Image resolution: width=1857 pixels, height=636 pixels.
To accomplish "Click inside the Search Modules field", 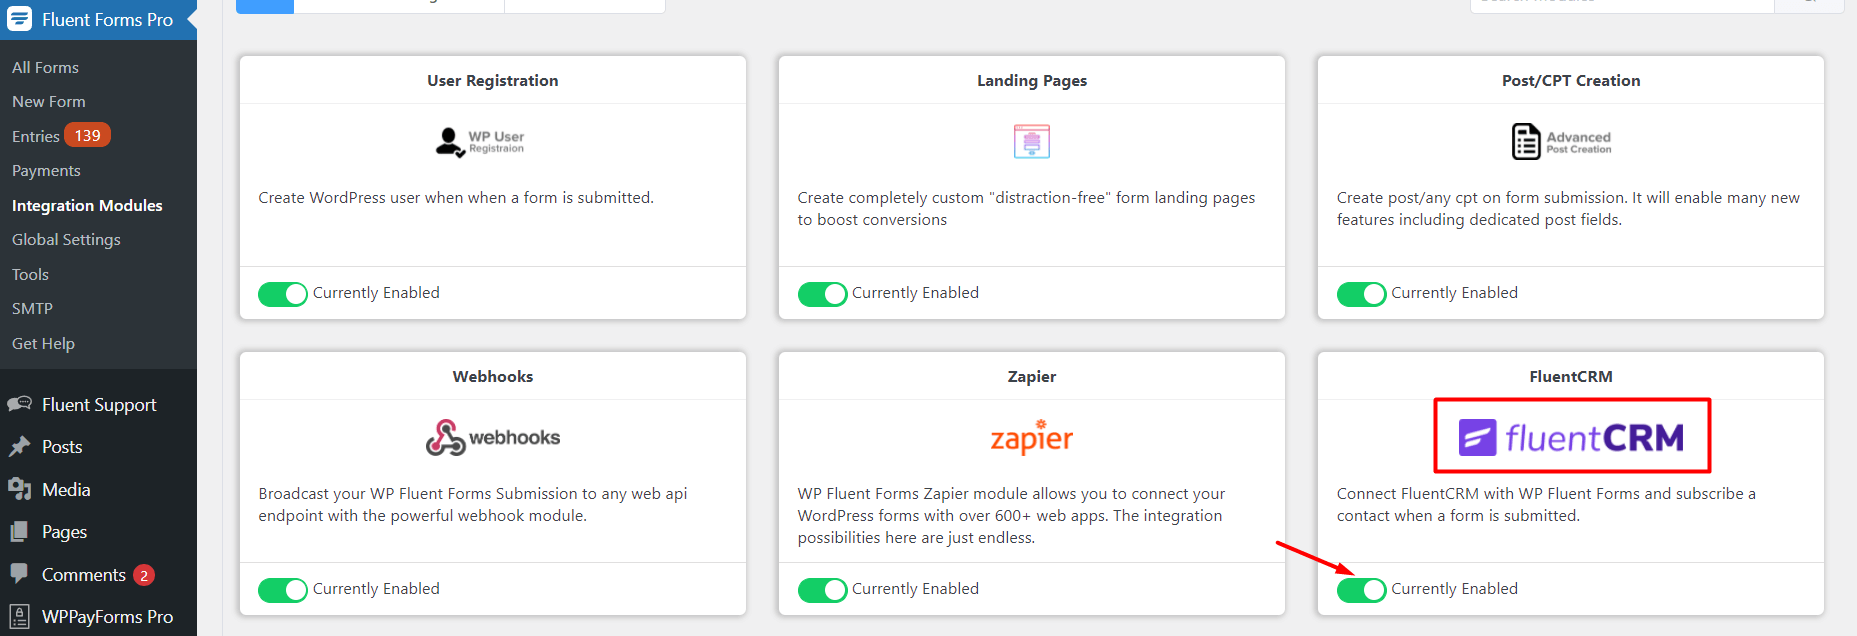I will tap(1620, 5).
